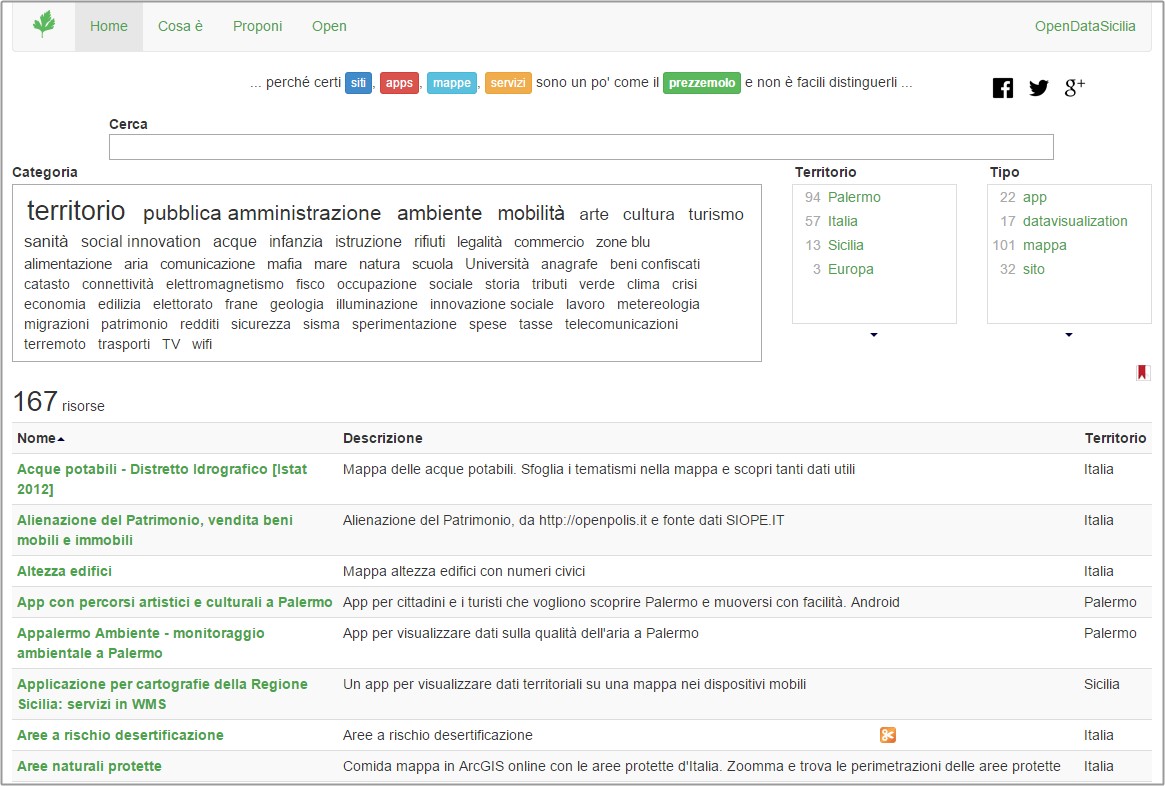Image resolution: width=1165 pixels, height=786 pixels.
Task: Expand the Tipo list with arrow
Action: point(1069,335)
